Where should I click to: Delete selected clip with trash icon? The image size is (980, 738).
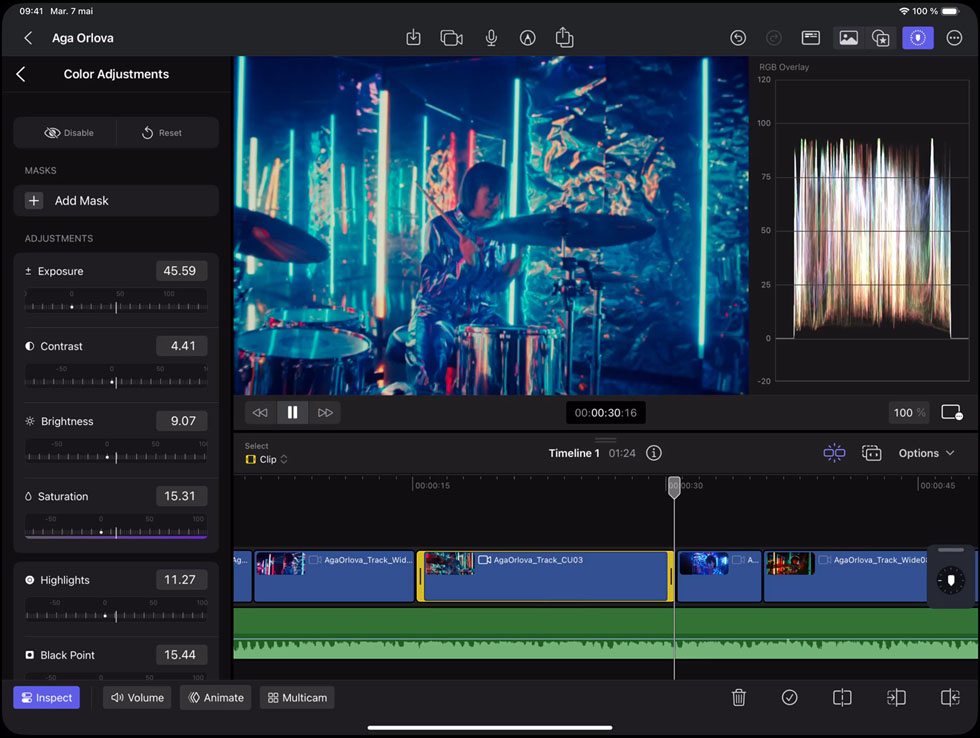[738, 698]
